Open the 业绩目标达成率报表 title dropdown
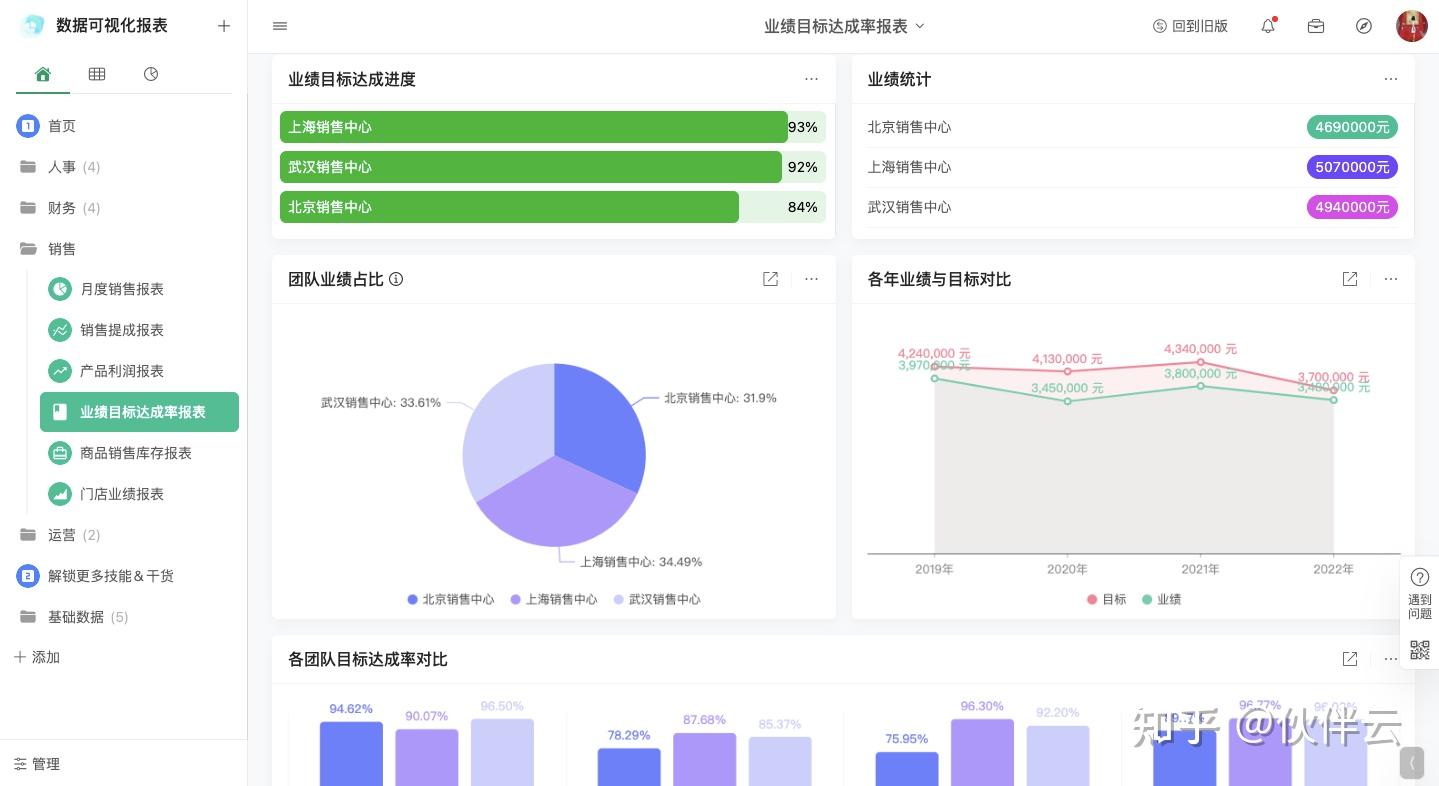Viewport: 1439px width, 786px height. click(x=845, y=26)
